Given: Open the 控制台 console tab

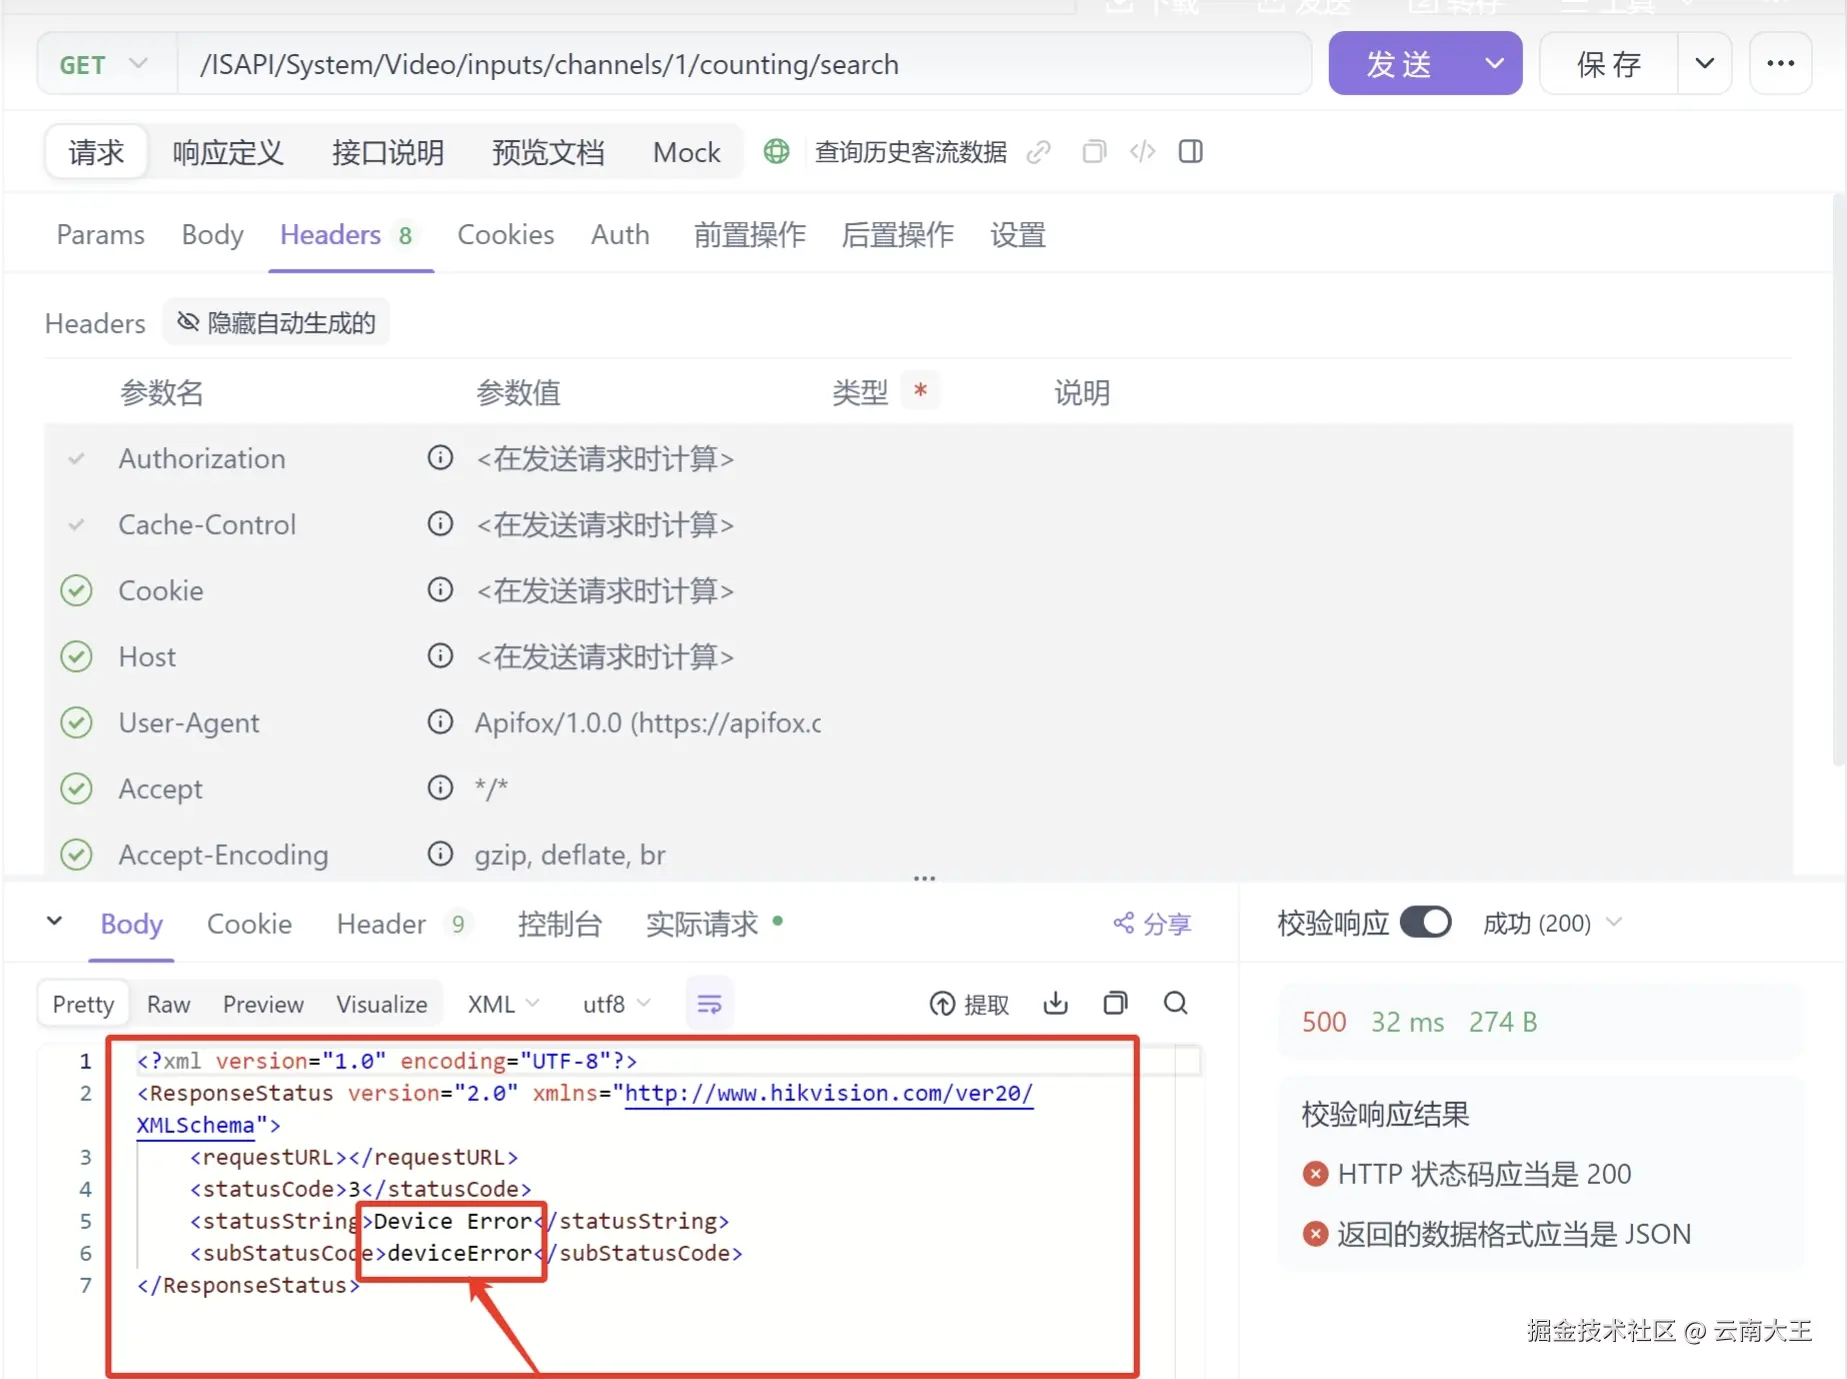Looking at the screenshot, I should 560,923.
